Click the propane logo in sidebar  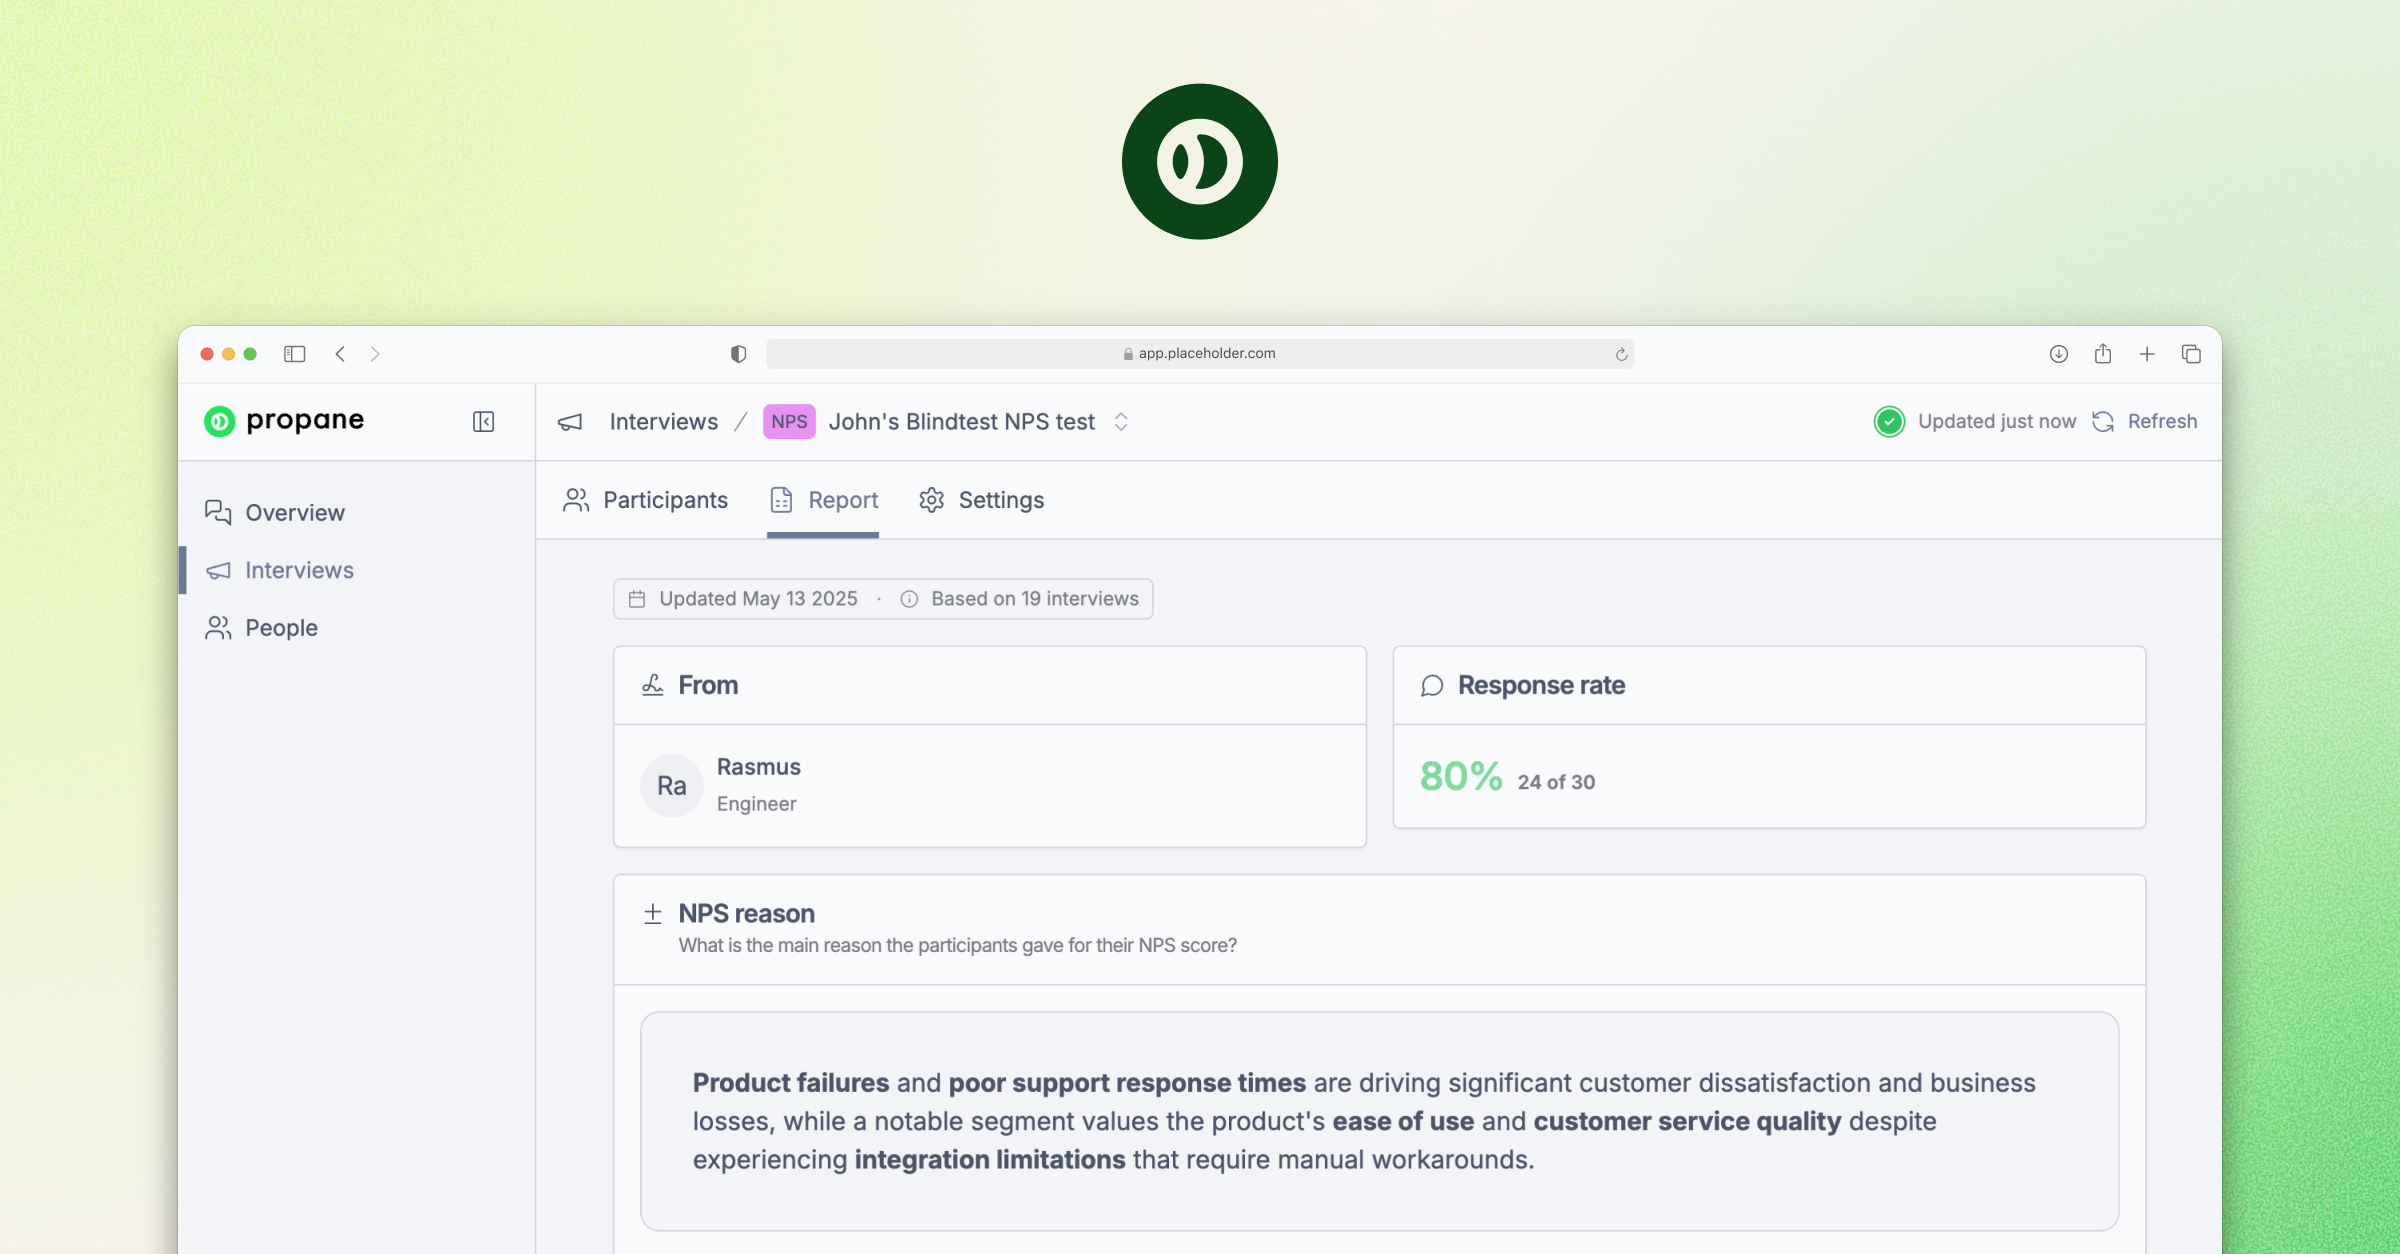284,421
